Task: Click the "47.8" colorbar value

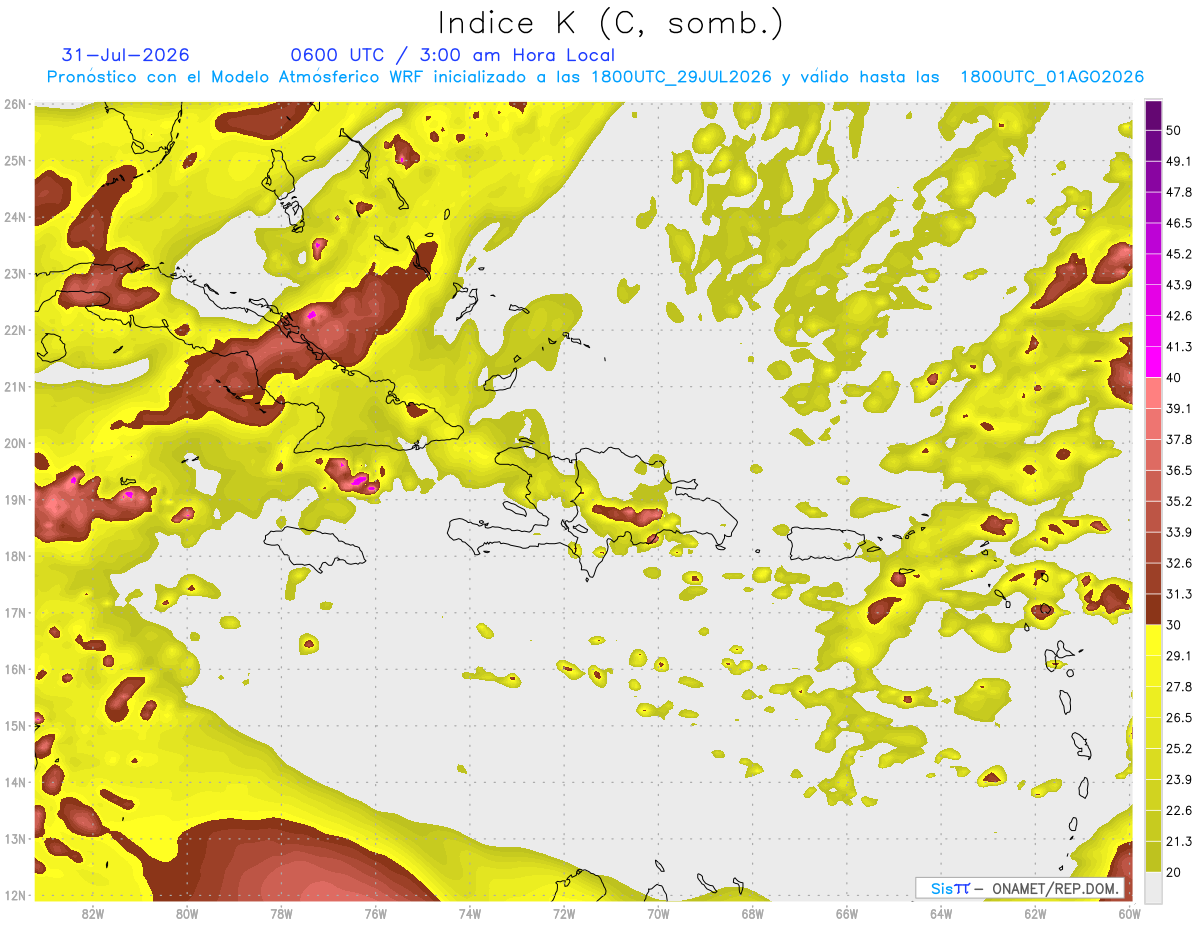Action: 1180,192
